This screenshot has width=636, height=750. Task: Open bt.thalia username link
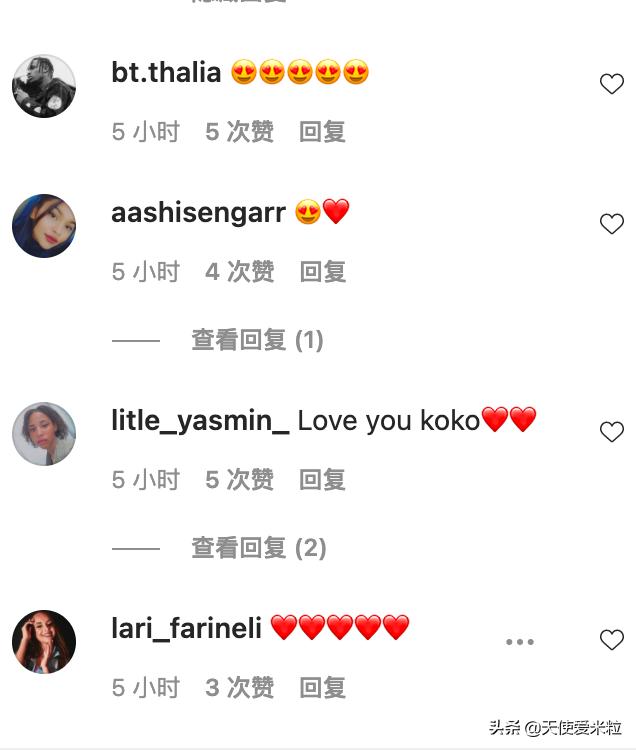click(x=166, y=72)
